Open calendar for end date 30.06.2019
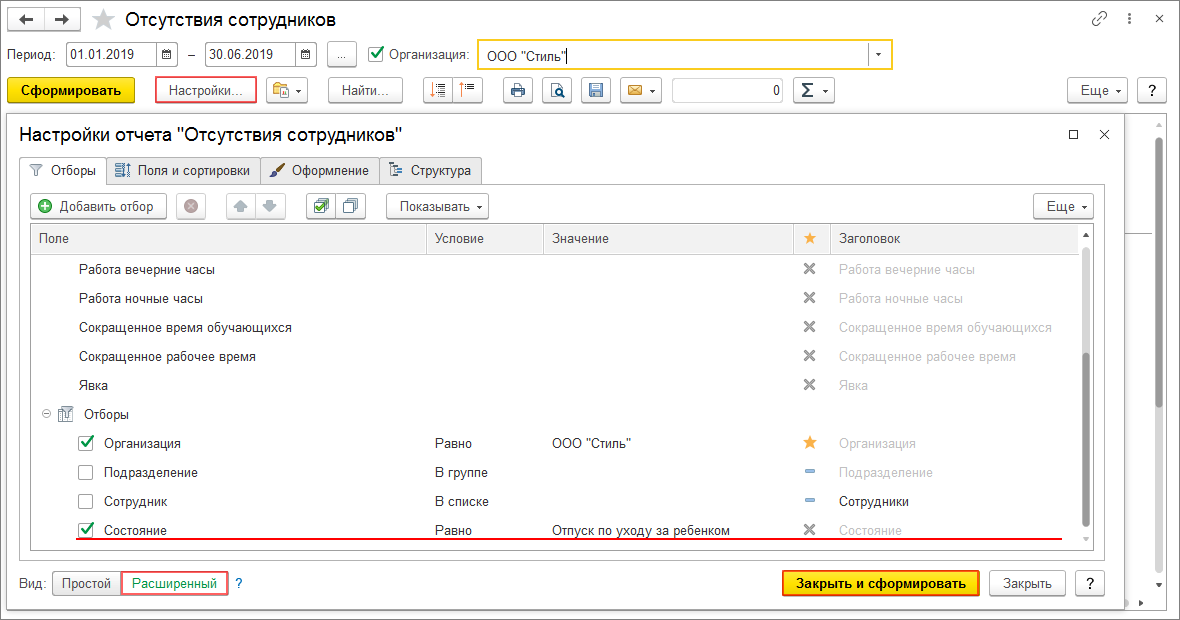The height and width of the screenshot is (620, 1180). 305,55
